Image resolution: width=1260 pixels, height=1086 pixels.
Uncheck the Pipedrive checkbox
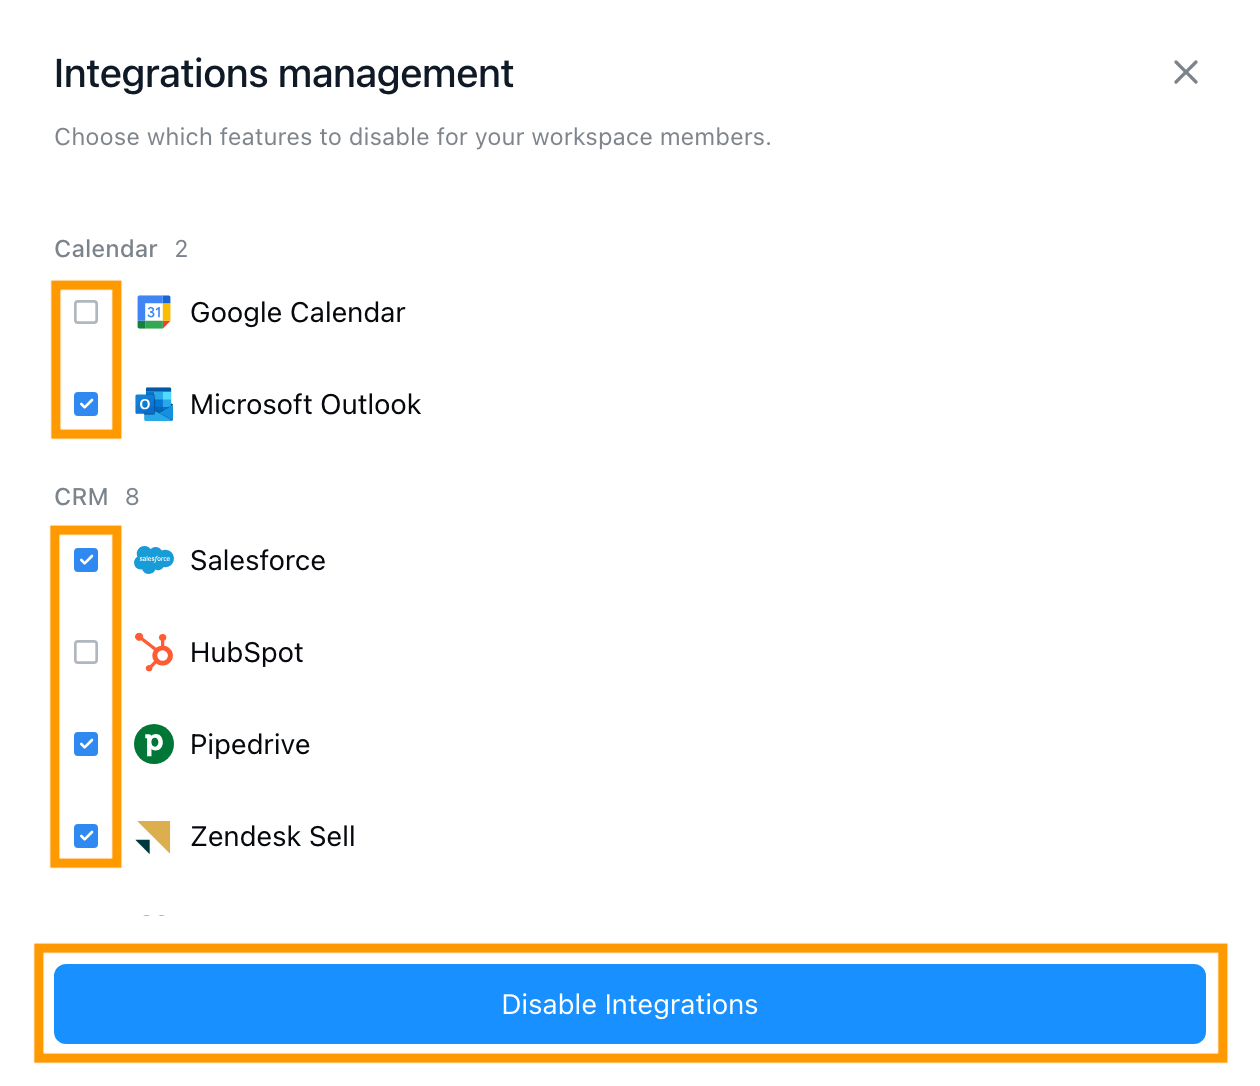point(86,744)
